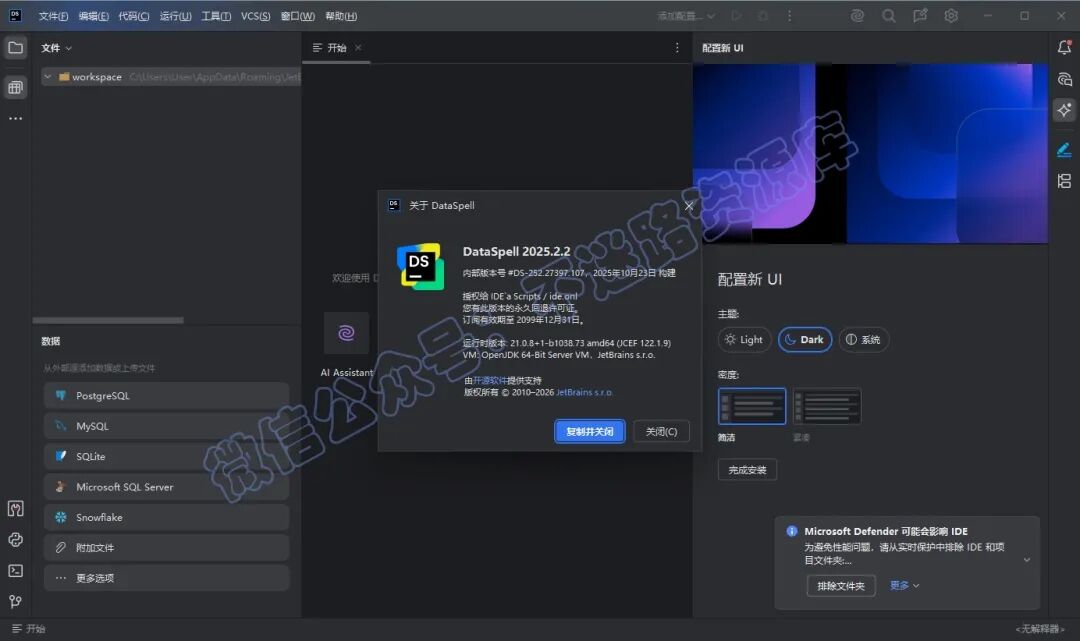Screen dimensions: 1080x641
Task: Click the 关闭(C) button
Action: point(661,432)
